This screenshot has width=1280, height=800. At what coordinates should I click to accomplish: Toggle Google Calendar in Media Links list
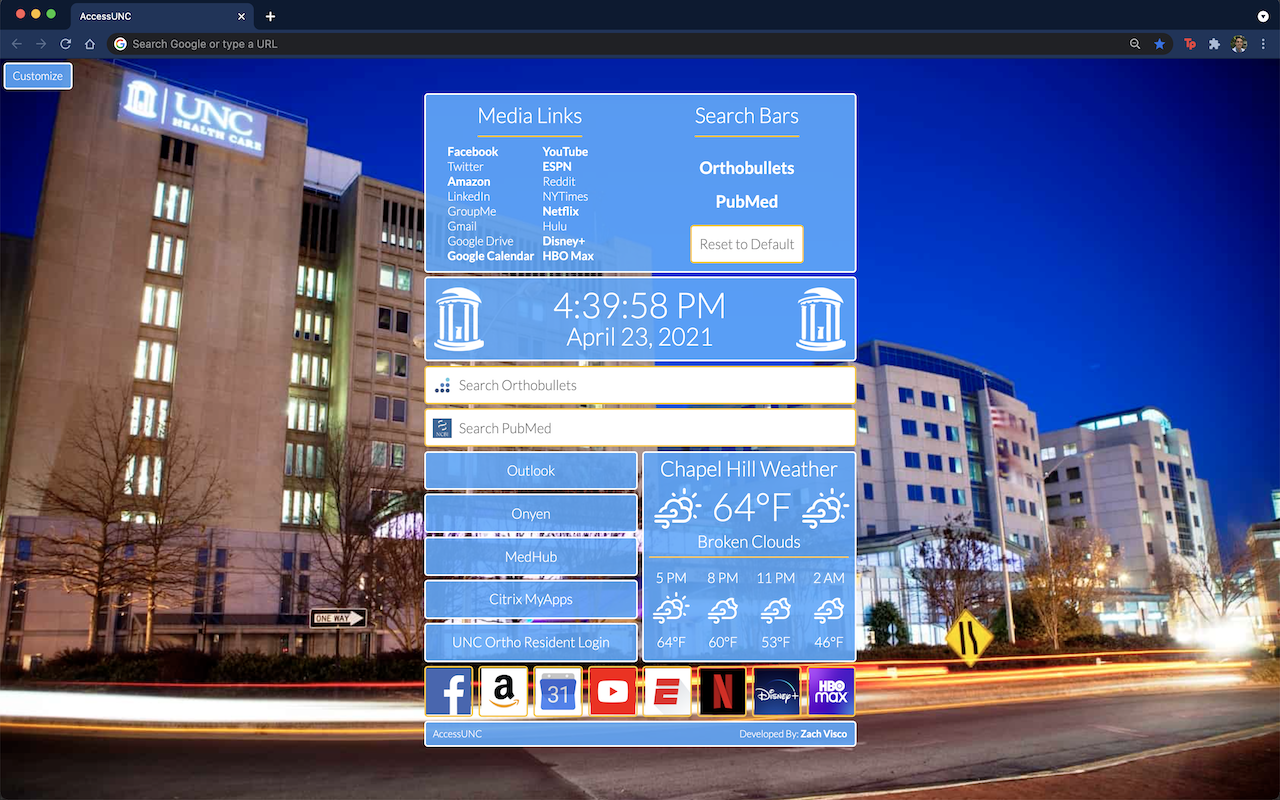[x=491, y=256]
